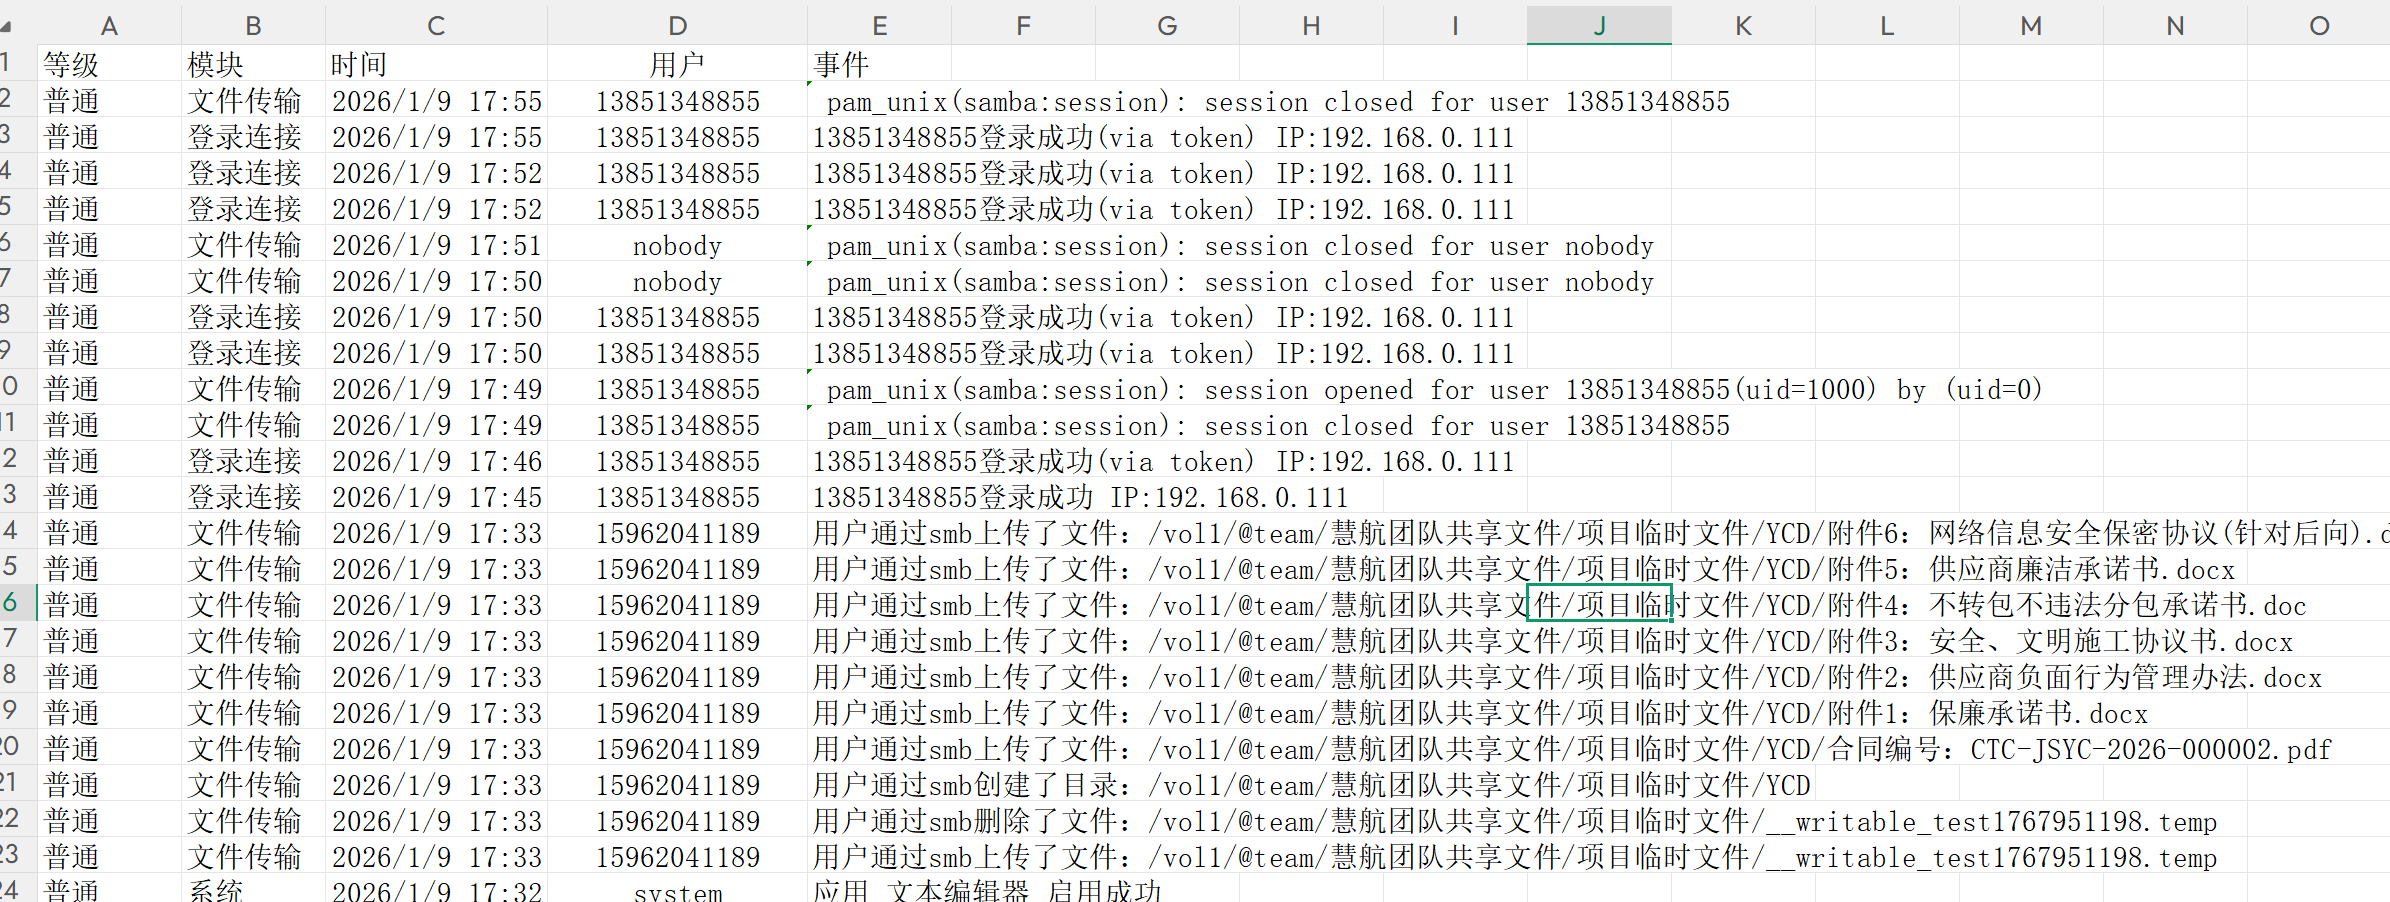Select the upload event for 附件2 供应商负面行为管理办法.docx

click(1567, 677)
